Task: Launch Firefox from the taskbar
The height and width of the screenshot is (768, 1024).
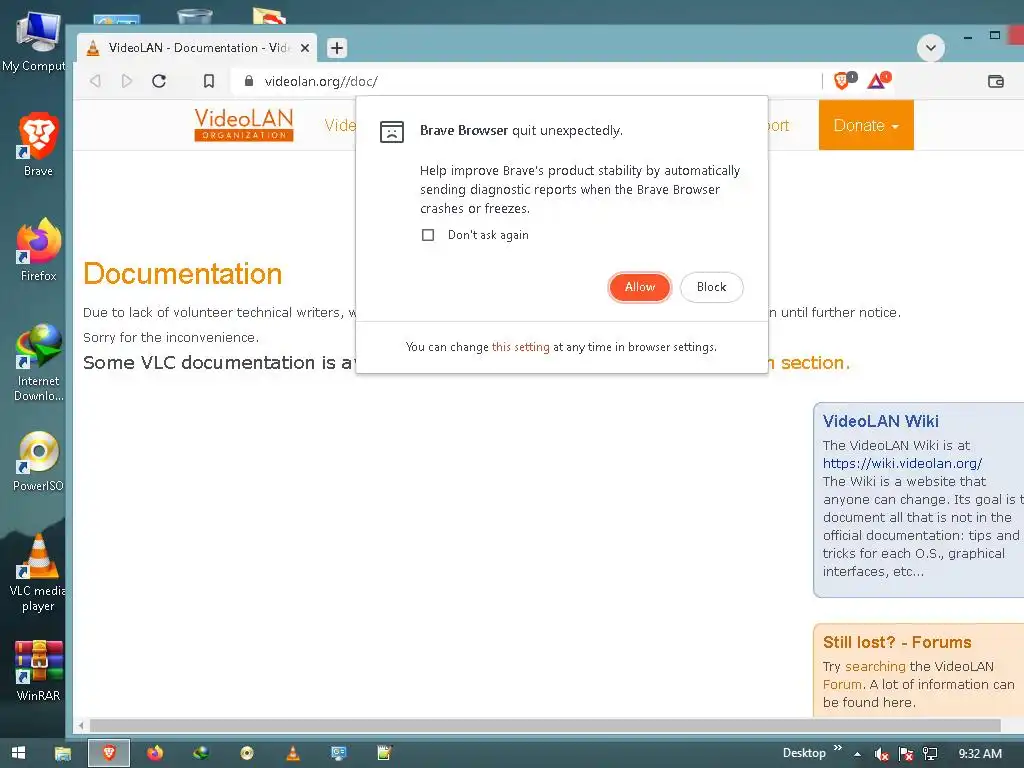Action: [x=155, y=753]
